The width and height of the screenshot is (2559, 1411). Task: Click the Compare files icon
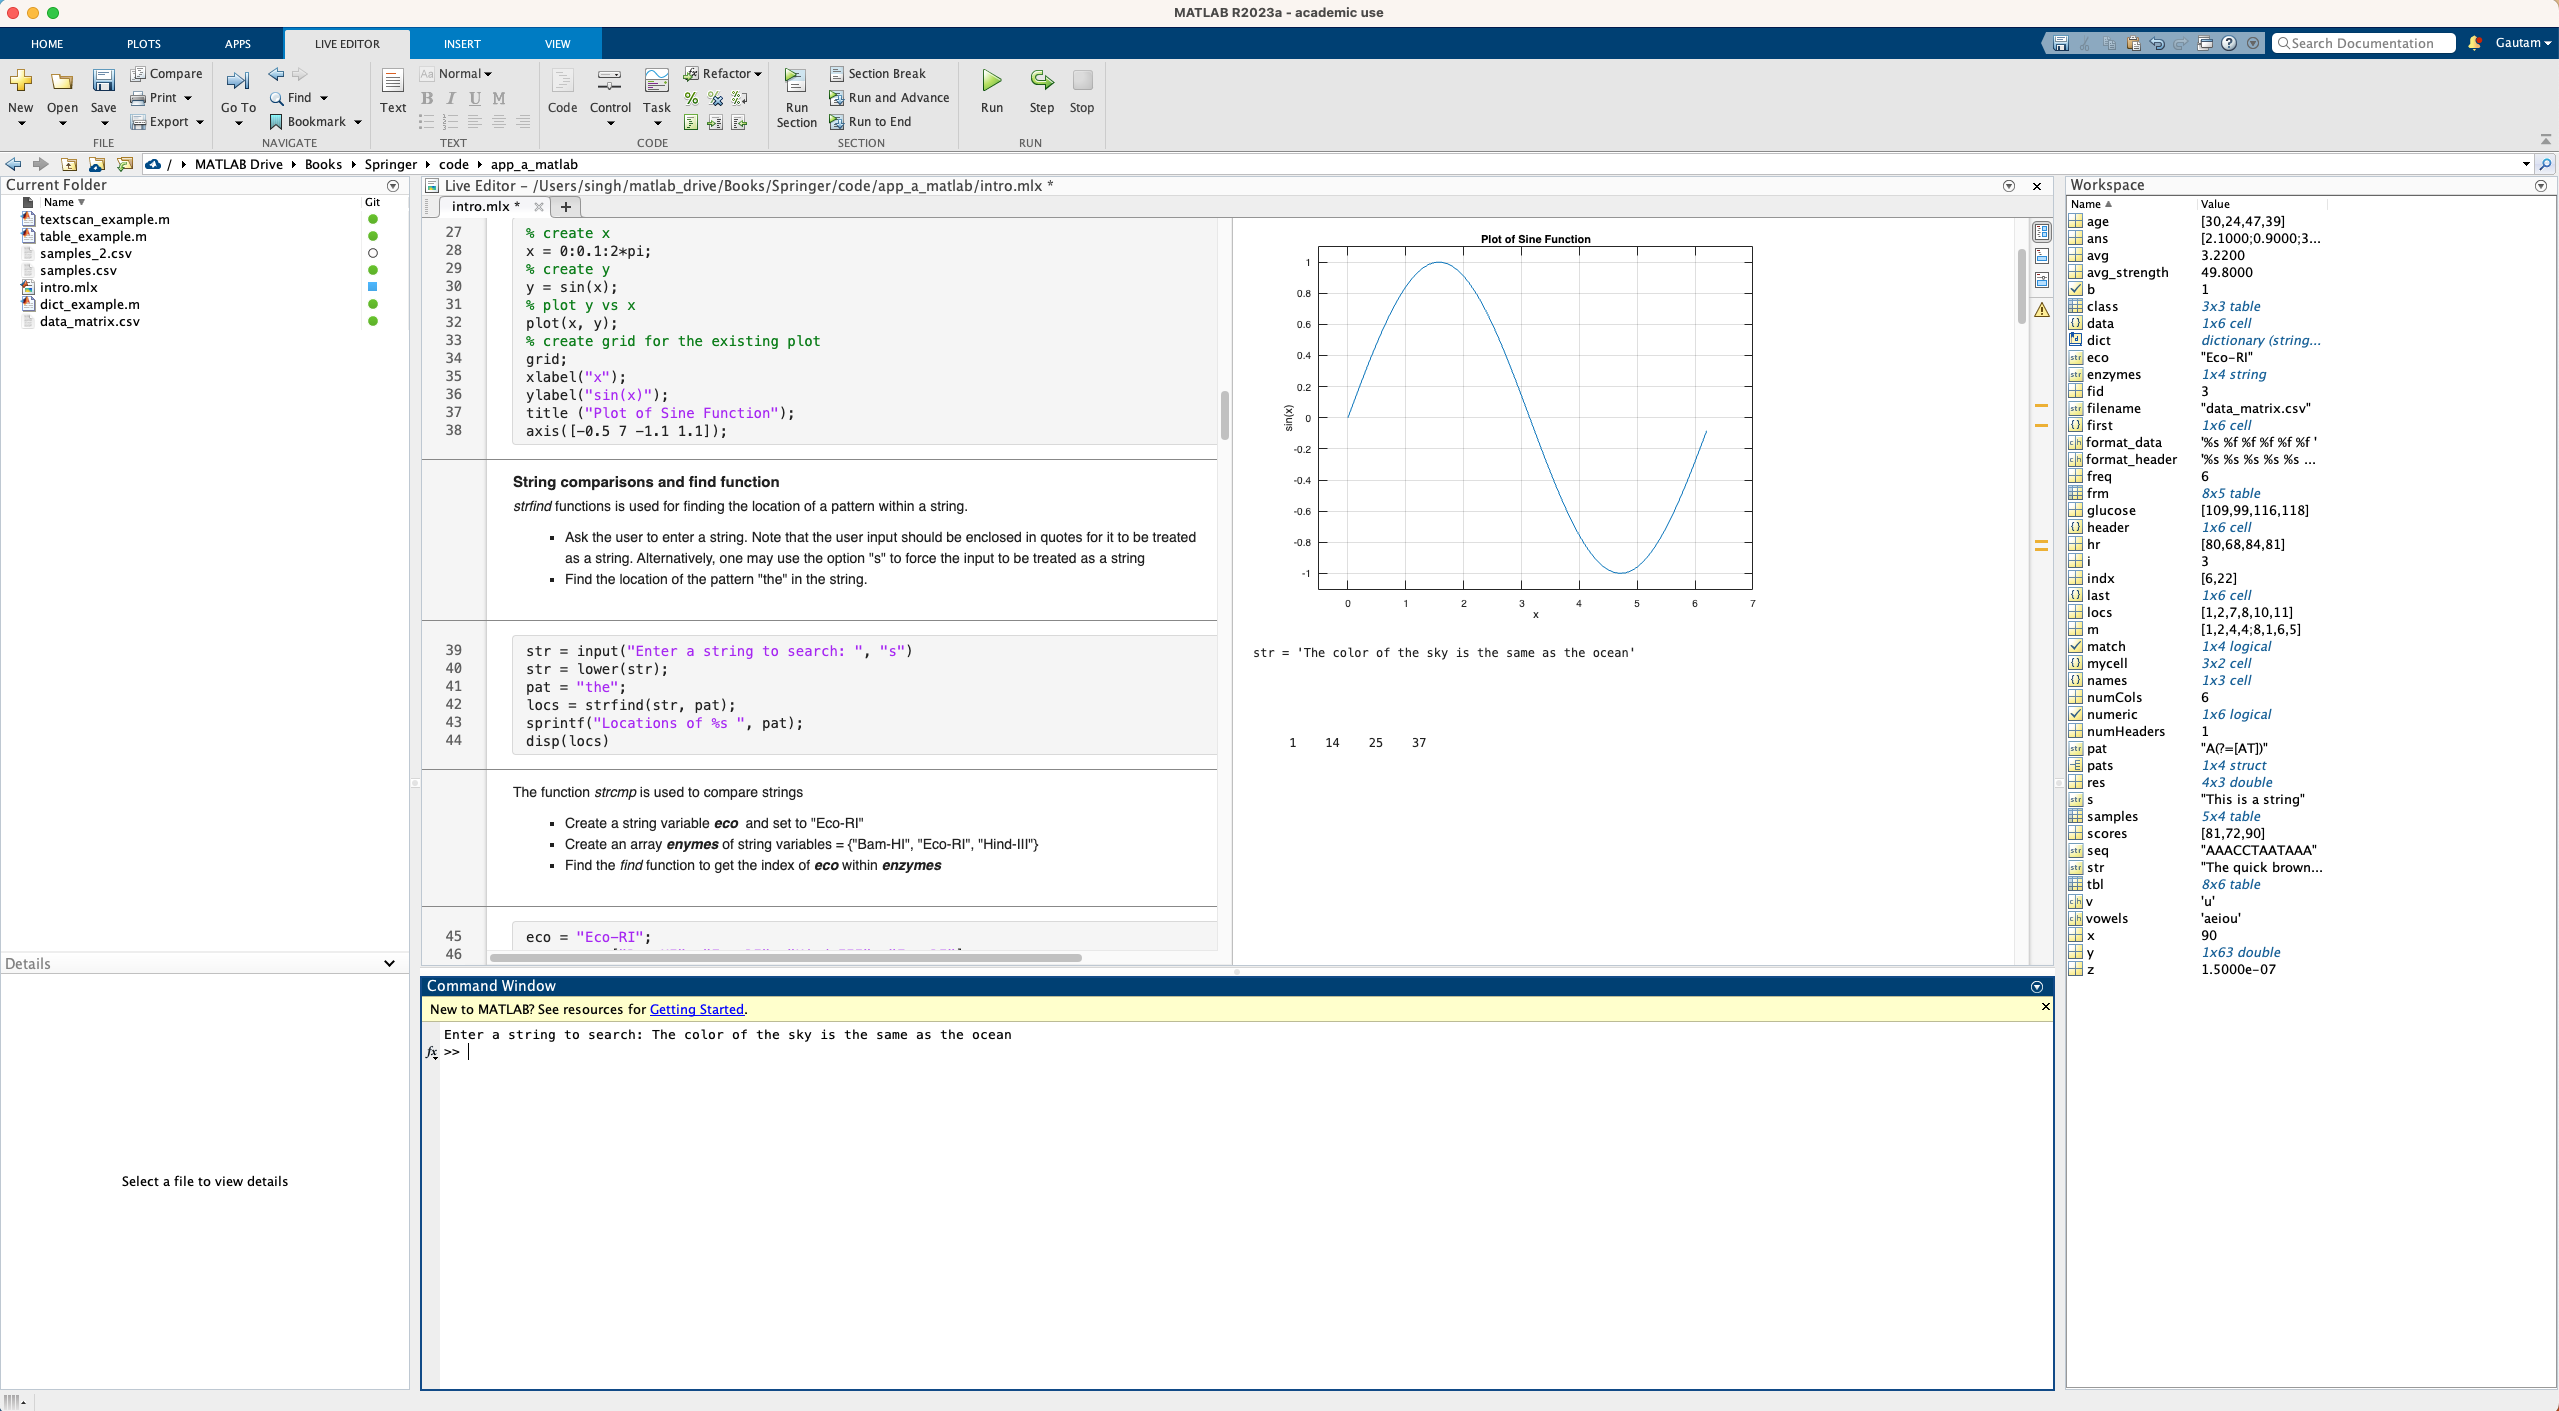pyautogui.click(x=166, y=74)
